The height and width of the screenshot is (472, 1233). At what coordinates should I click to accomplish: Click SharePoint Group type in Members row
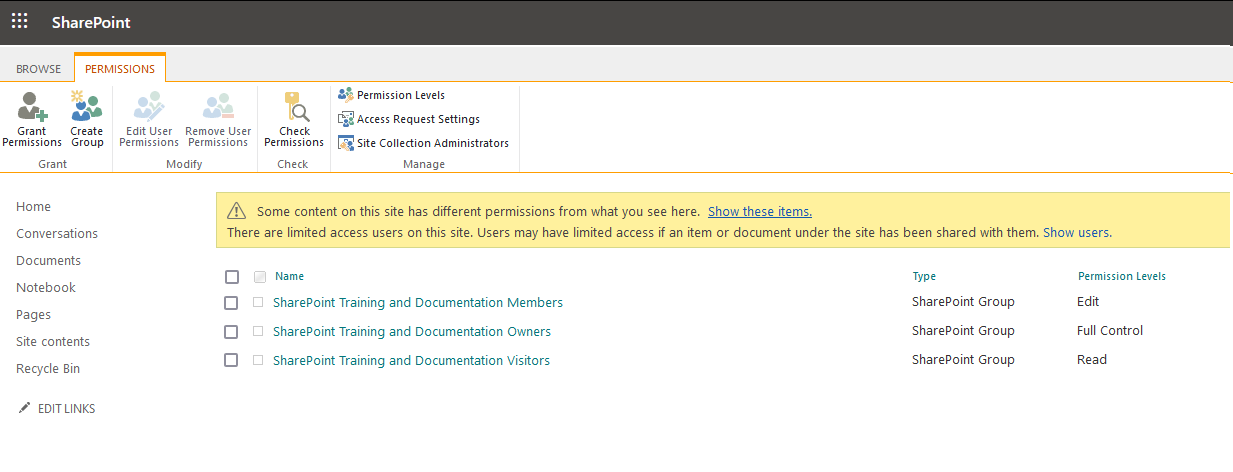pos(963,301)
